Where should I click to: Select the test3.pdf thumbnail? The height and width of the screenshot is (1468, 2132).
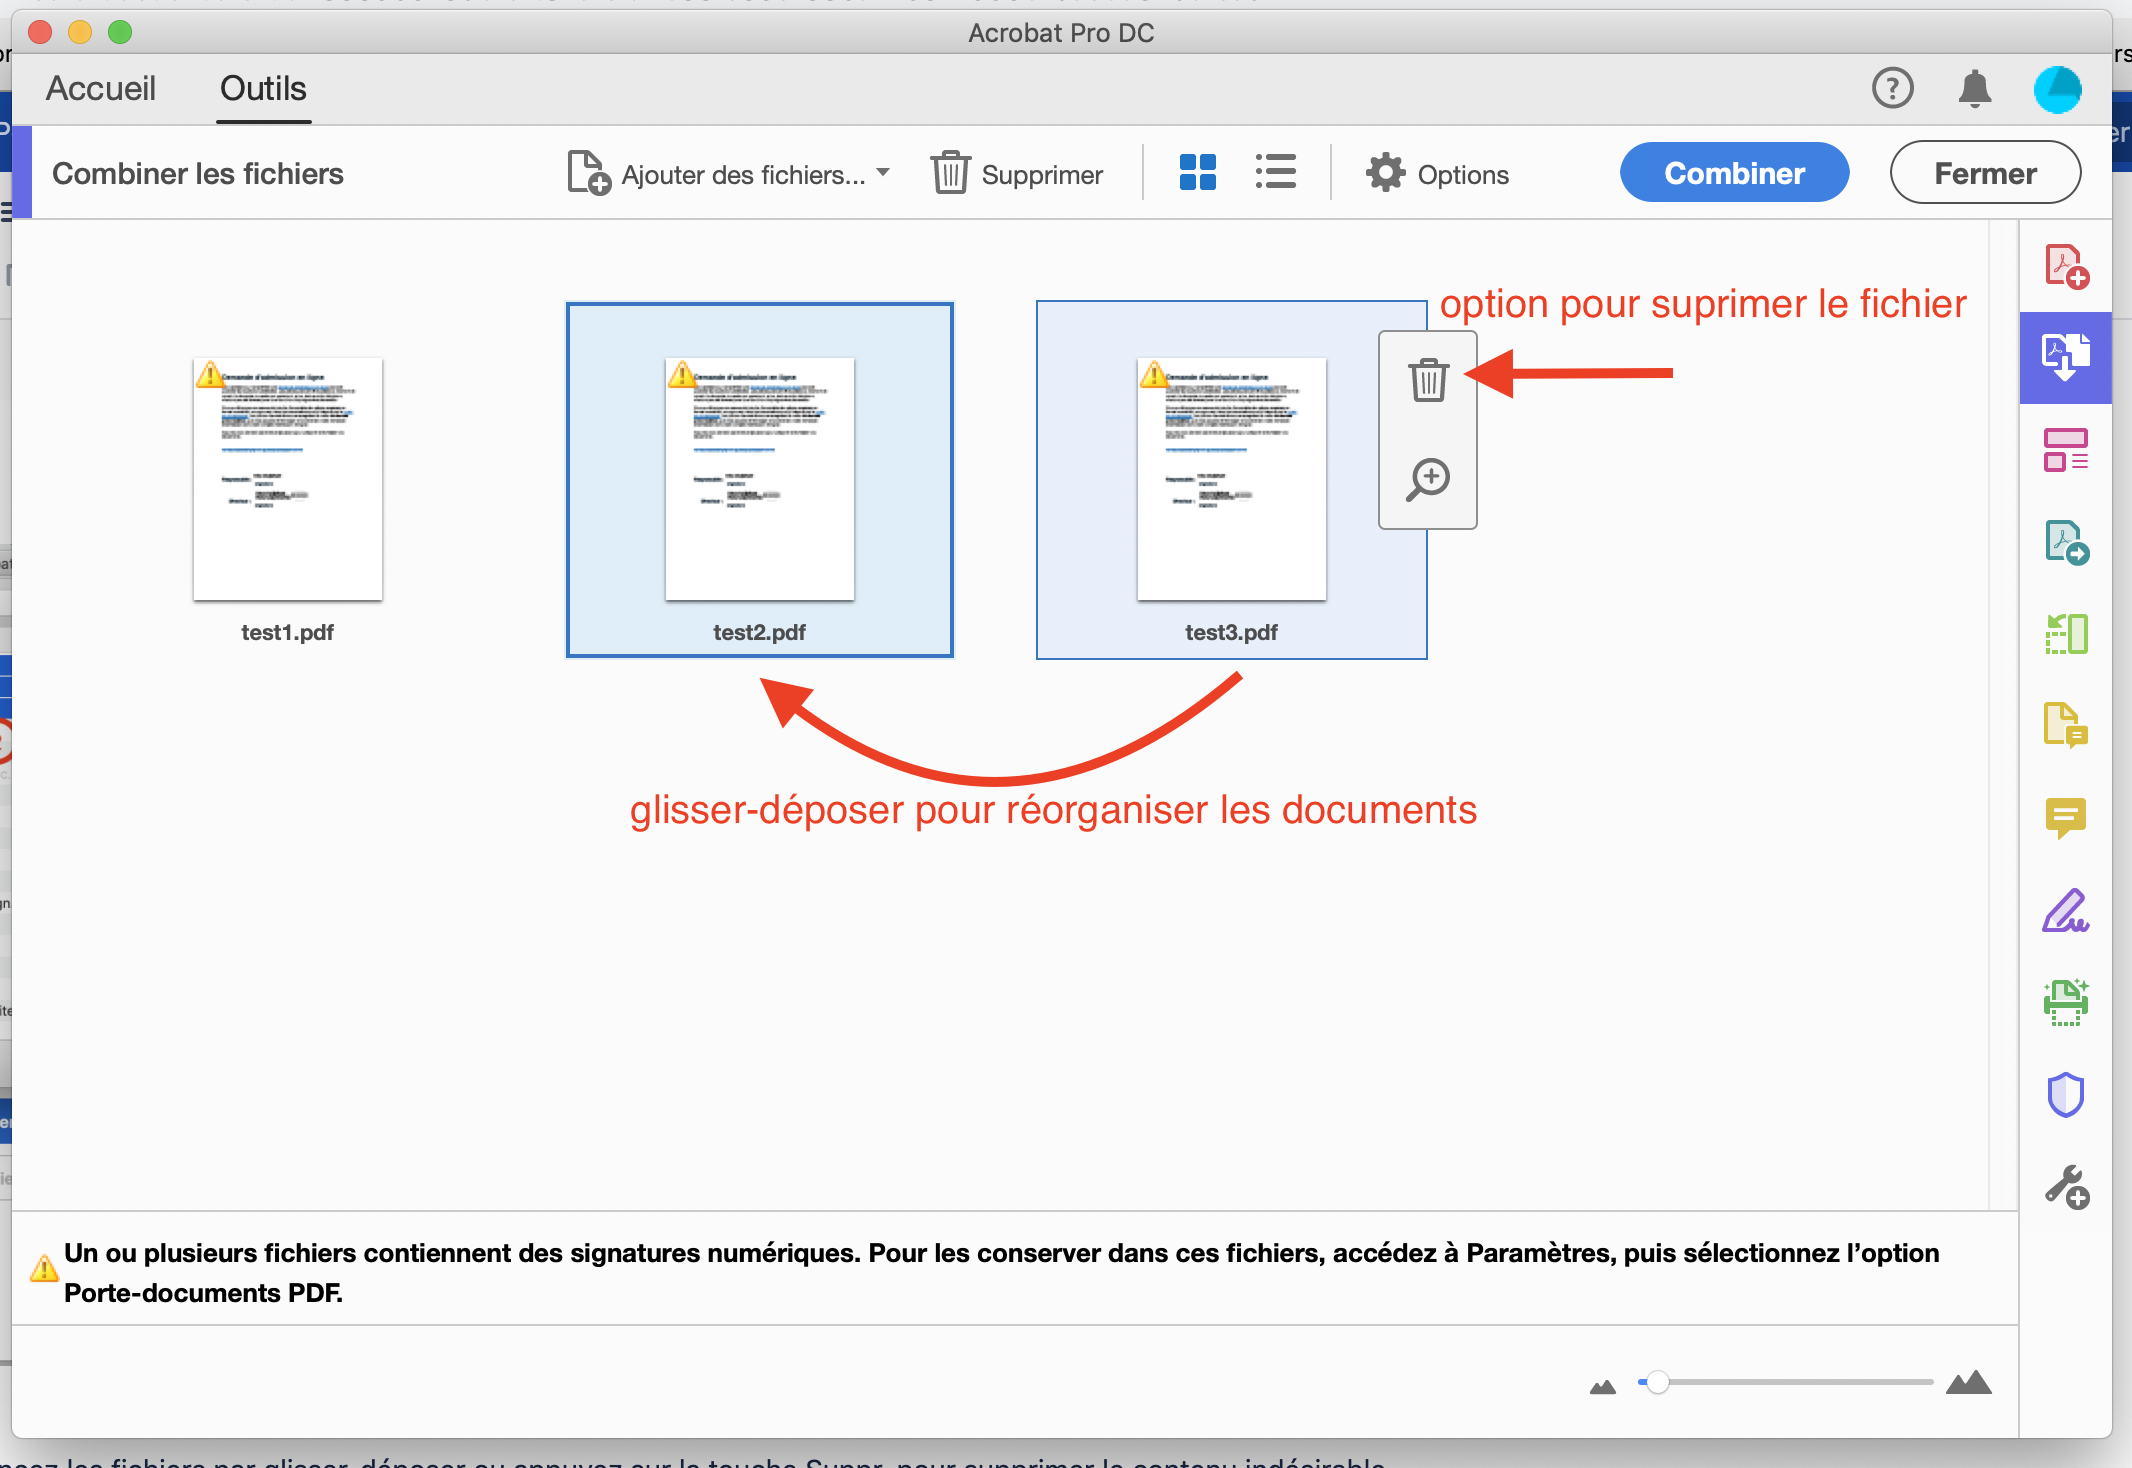(1232, 479)
